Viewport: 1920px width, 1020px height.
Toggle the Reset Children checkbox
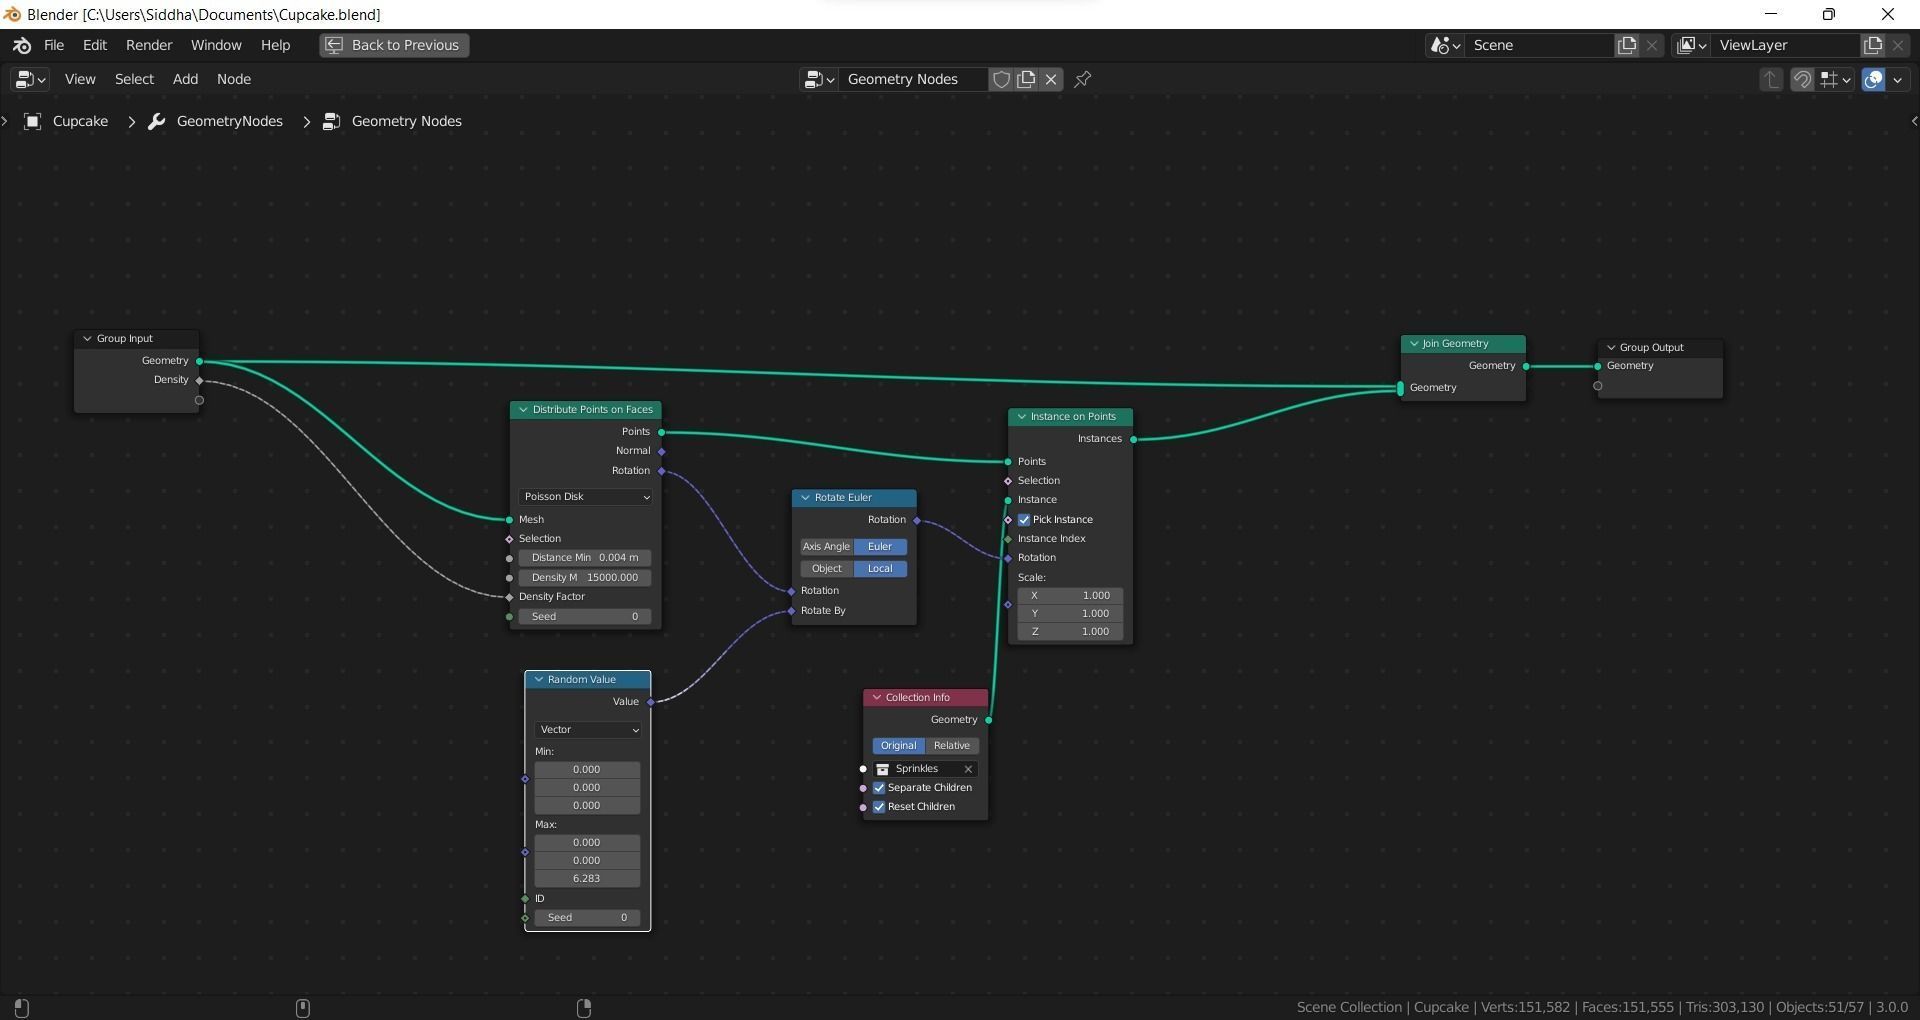[879, 807]
